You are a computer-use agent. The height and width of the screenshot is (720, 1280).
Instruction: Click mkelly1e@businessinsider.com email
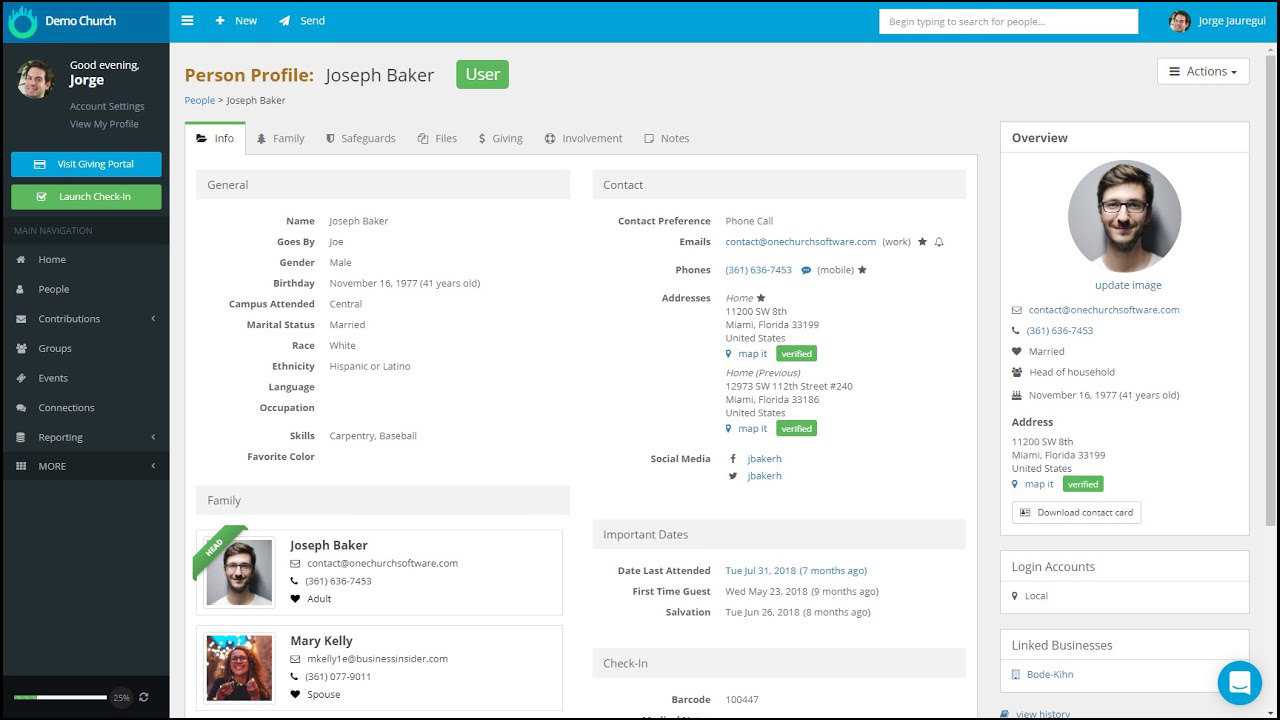tap(377, 659)
